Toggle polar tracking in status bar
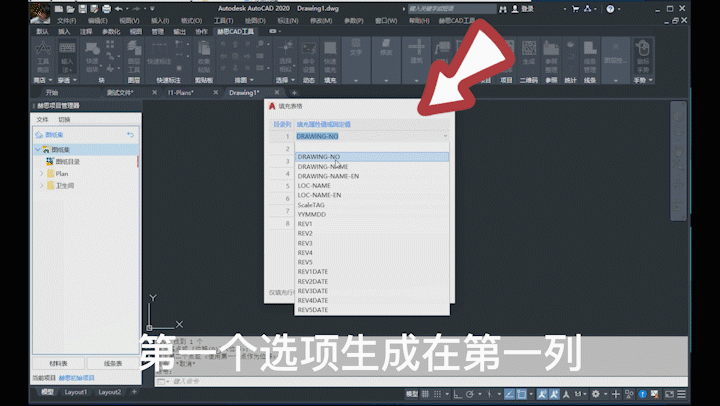720x406 pixels. (470, 394)
